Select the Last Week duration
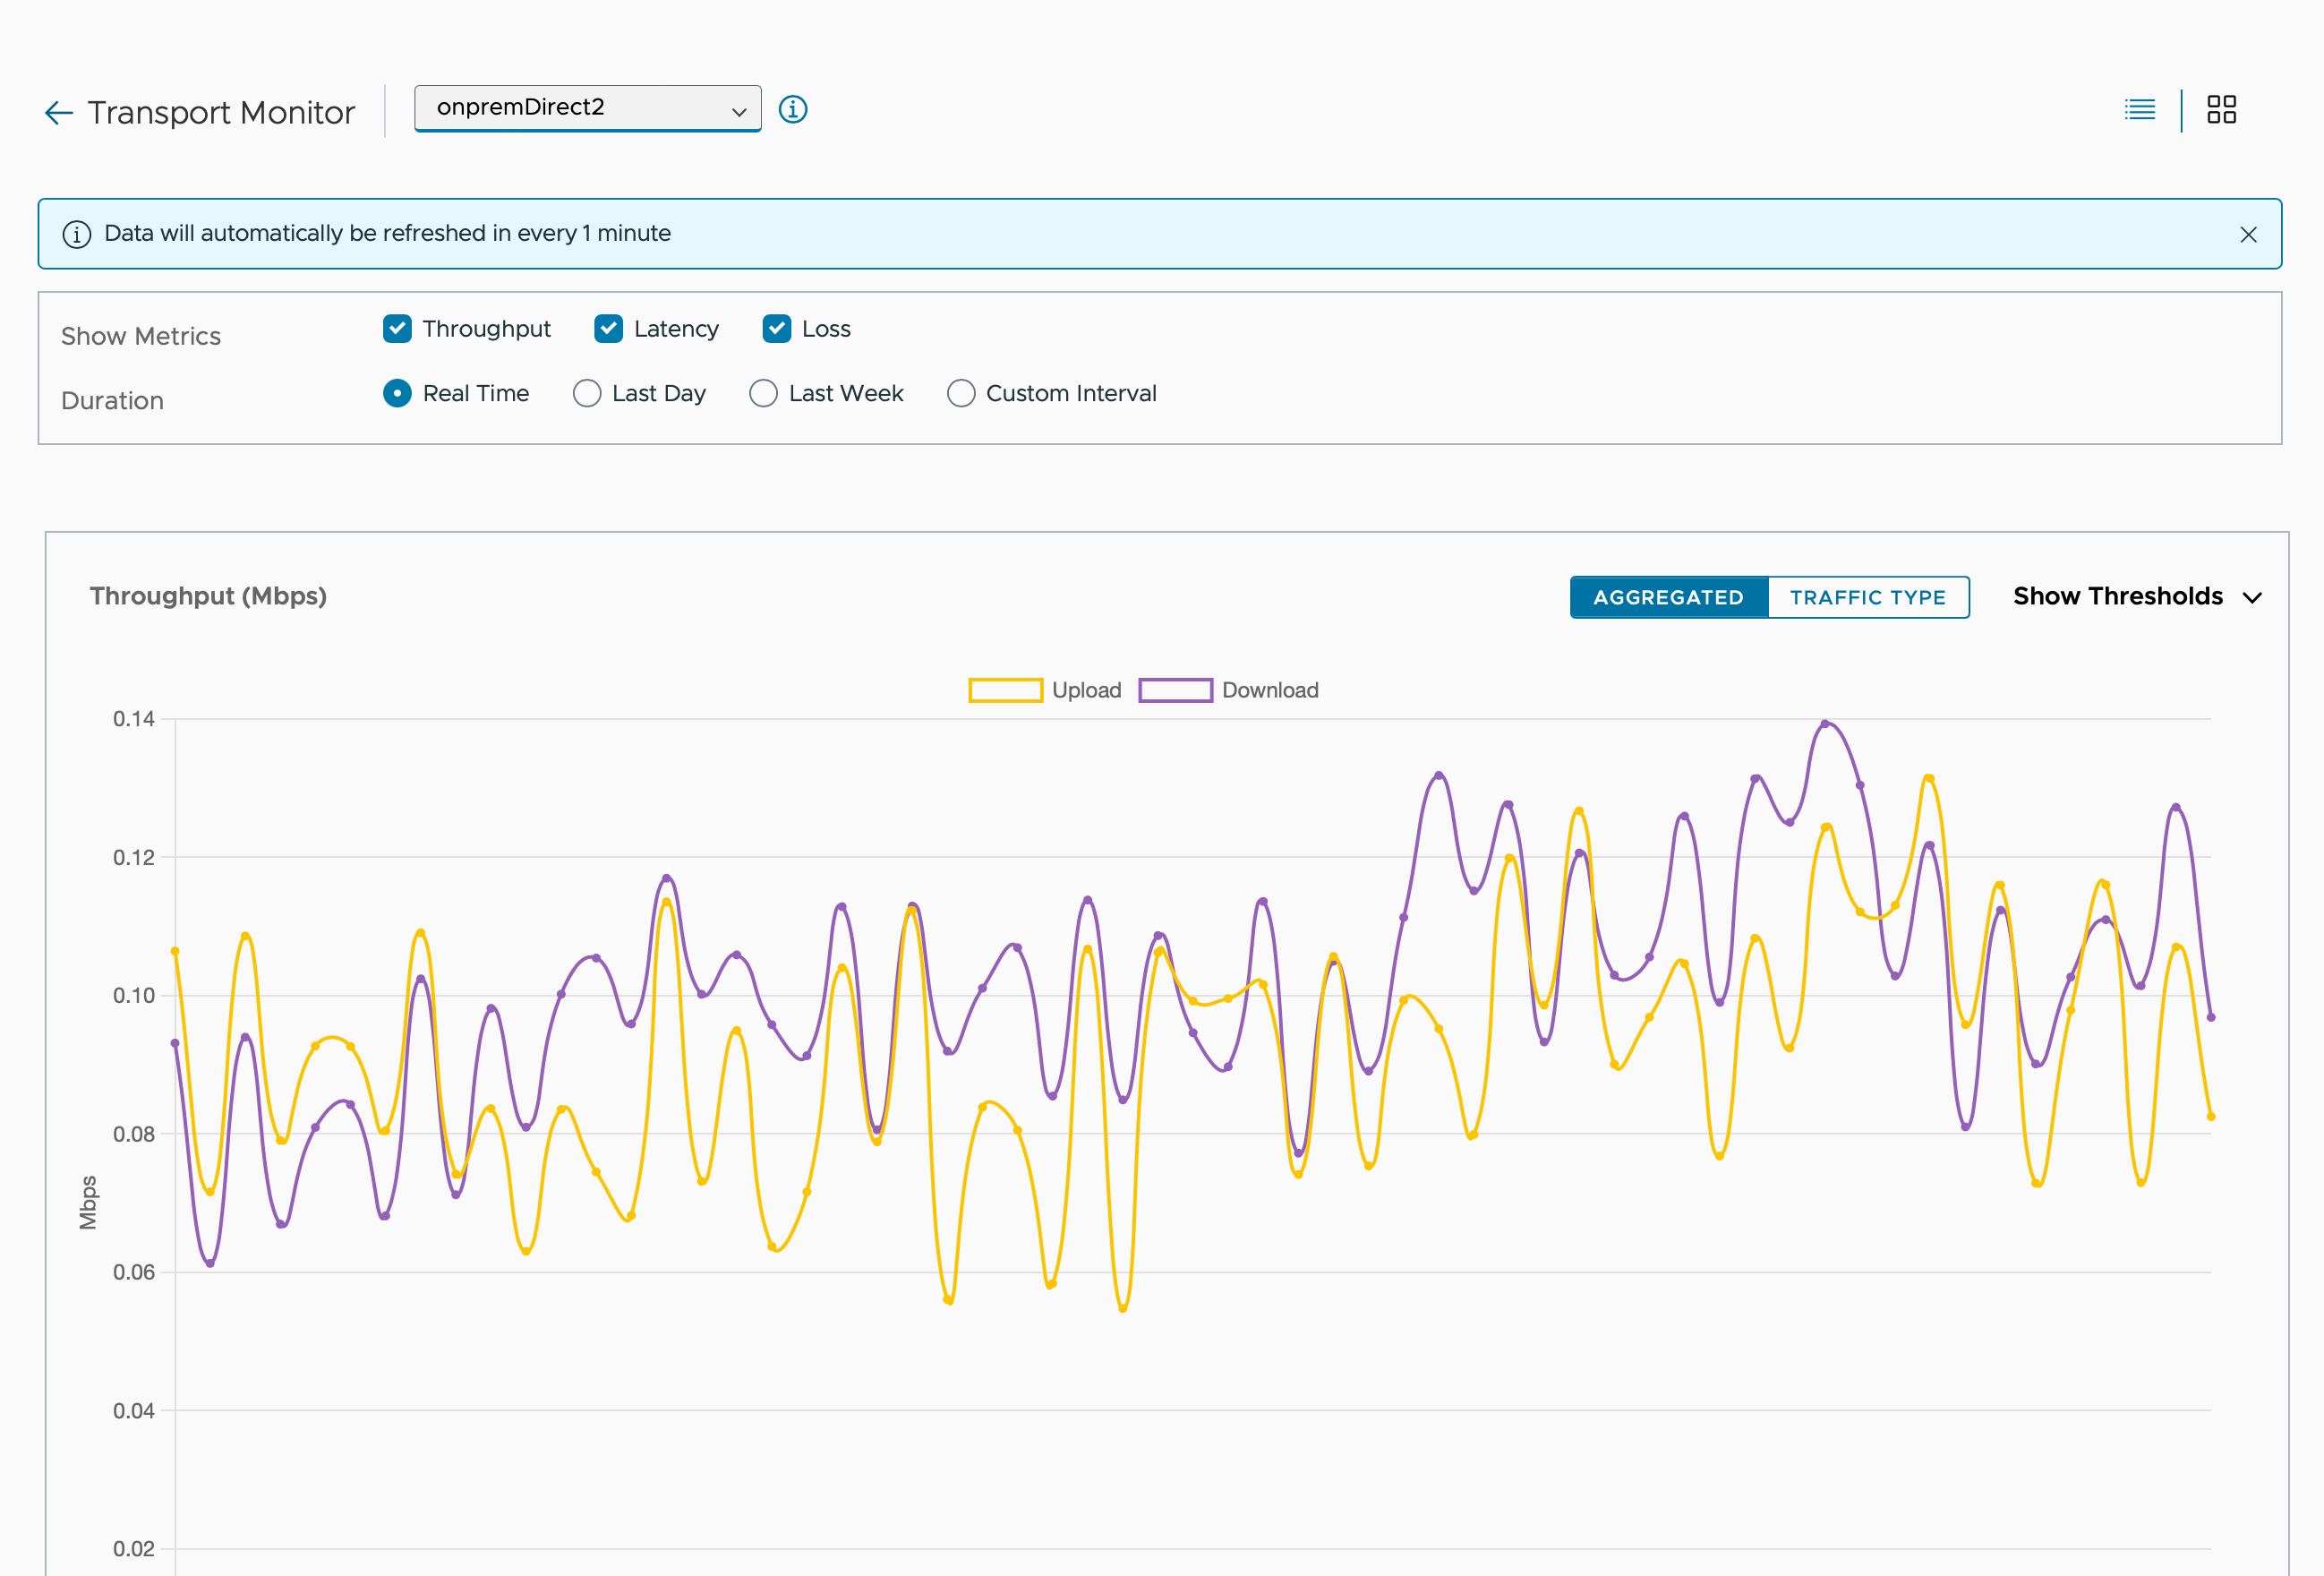This screenshot has width=2324, height=1576. click(x=763, y=393)
